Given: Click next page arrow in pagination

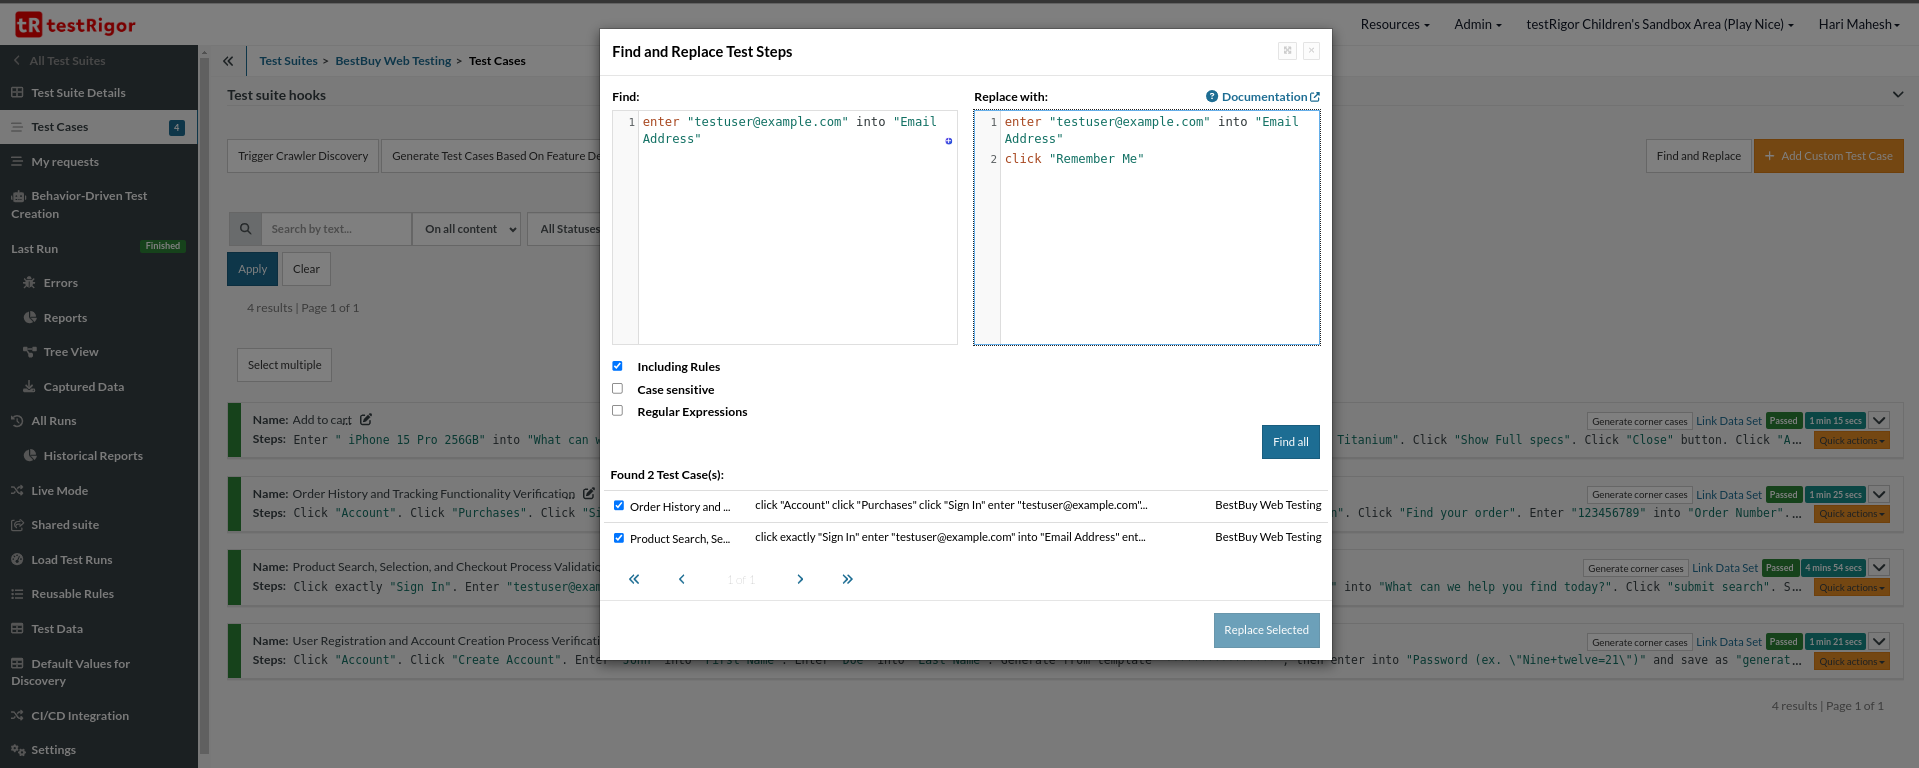Looking at the screenshot, I should tap(800, 580).
